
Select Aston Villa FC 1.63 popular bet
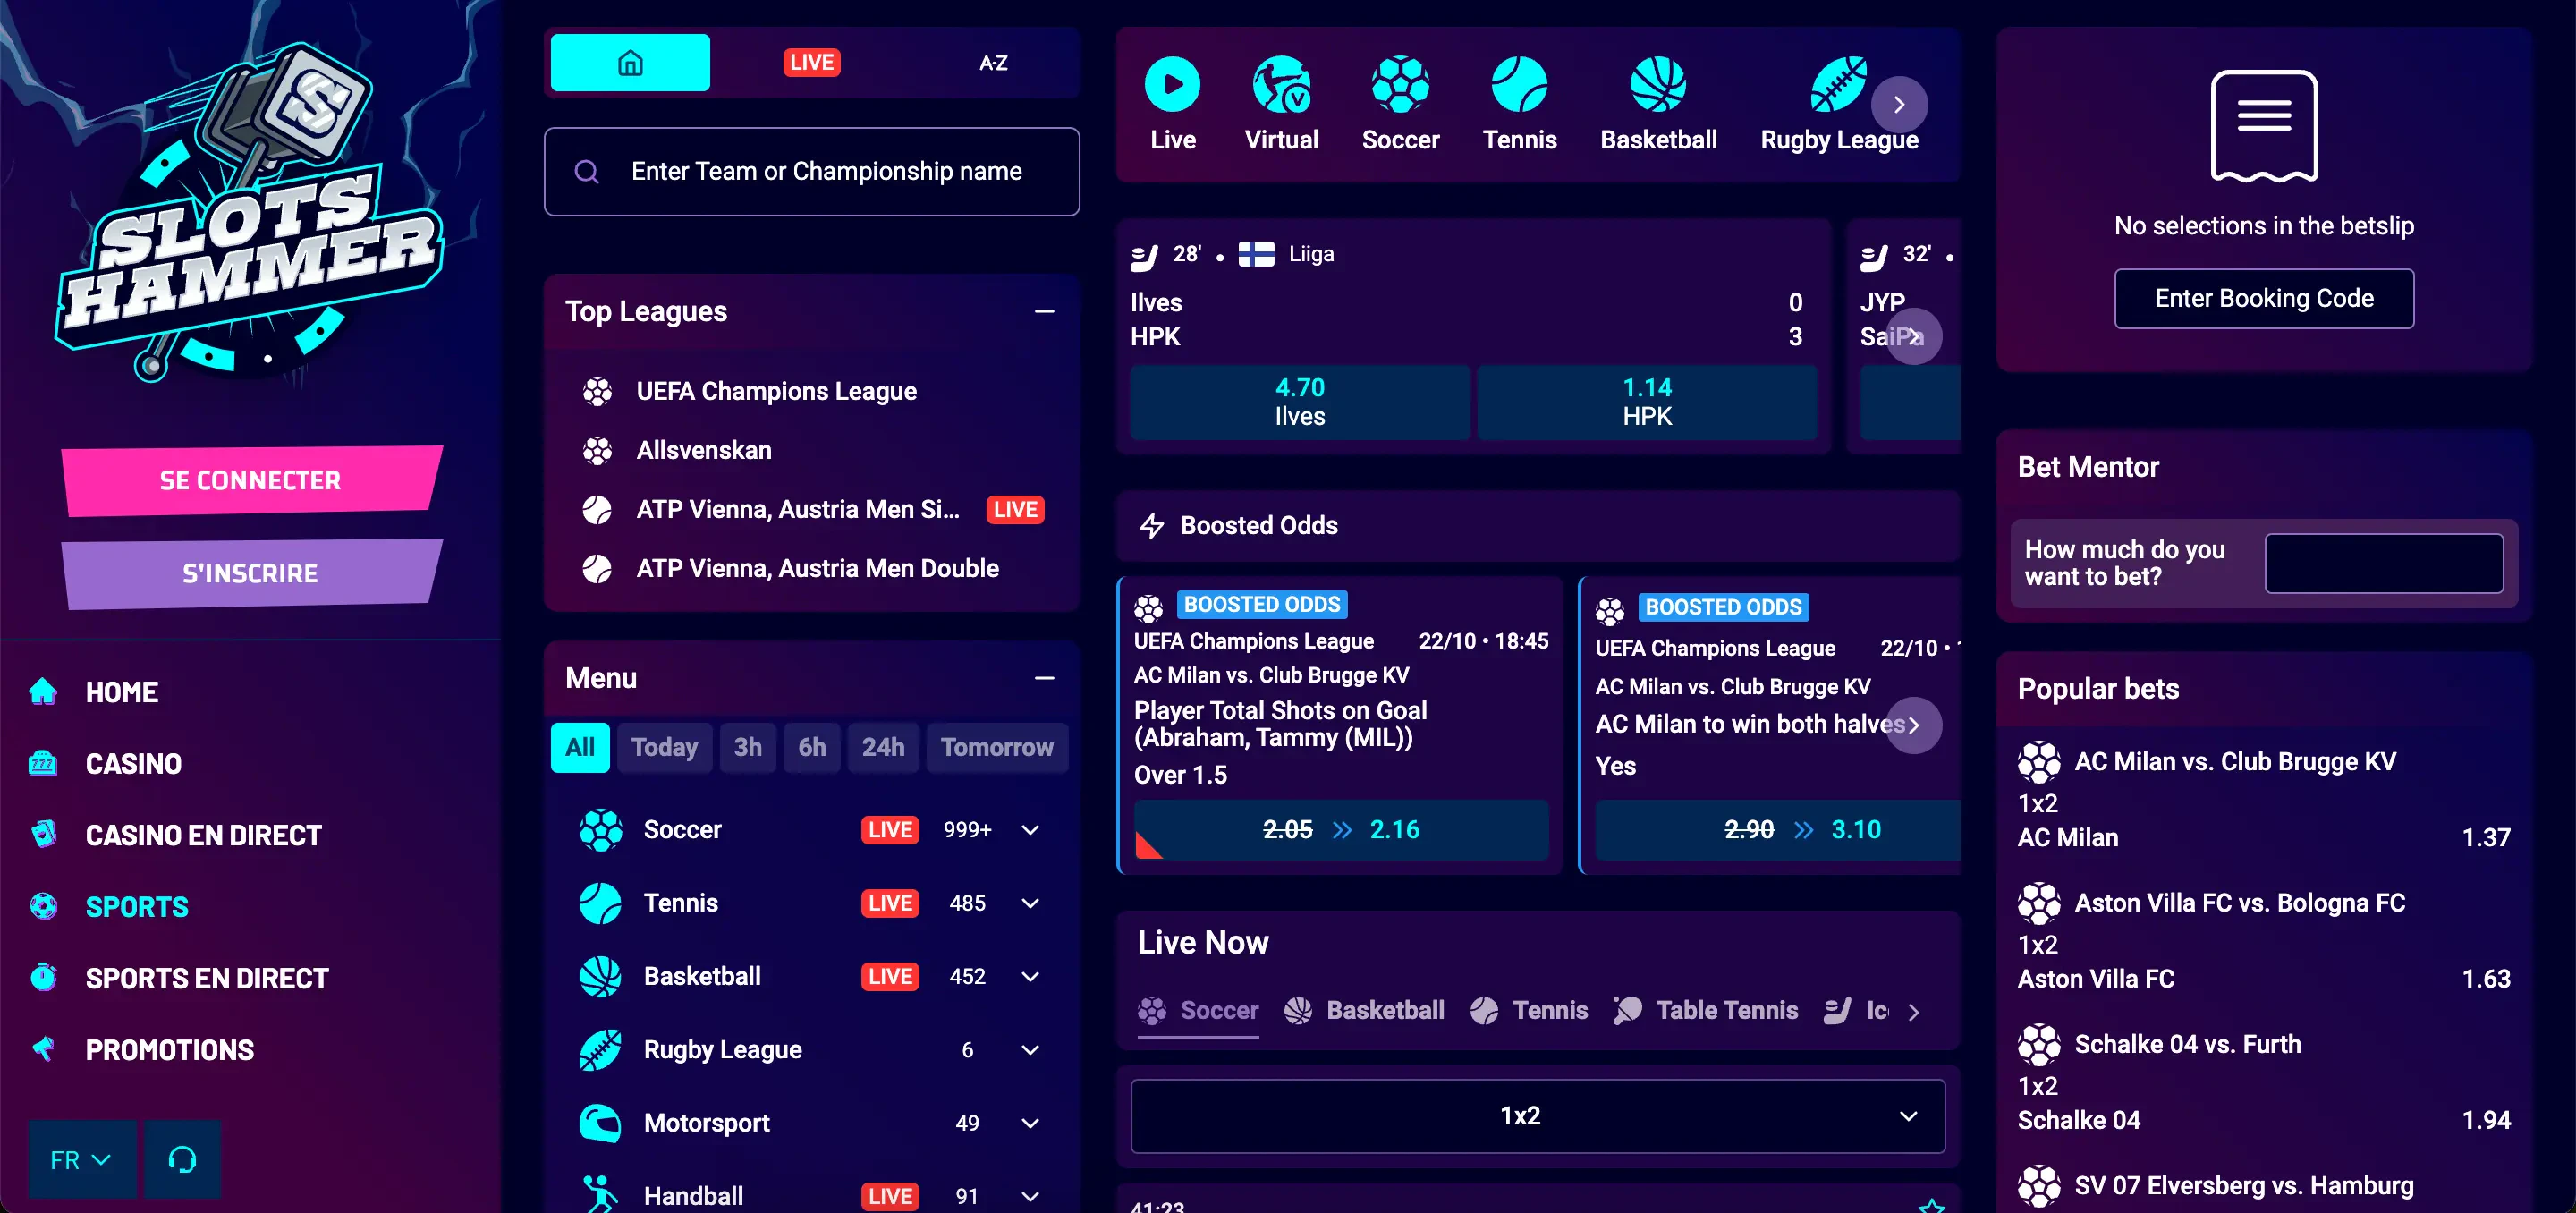[2264, 979]
